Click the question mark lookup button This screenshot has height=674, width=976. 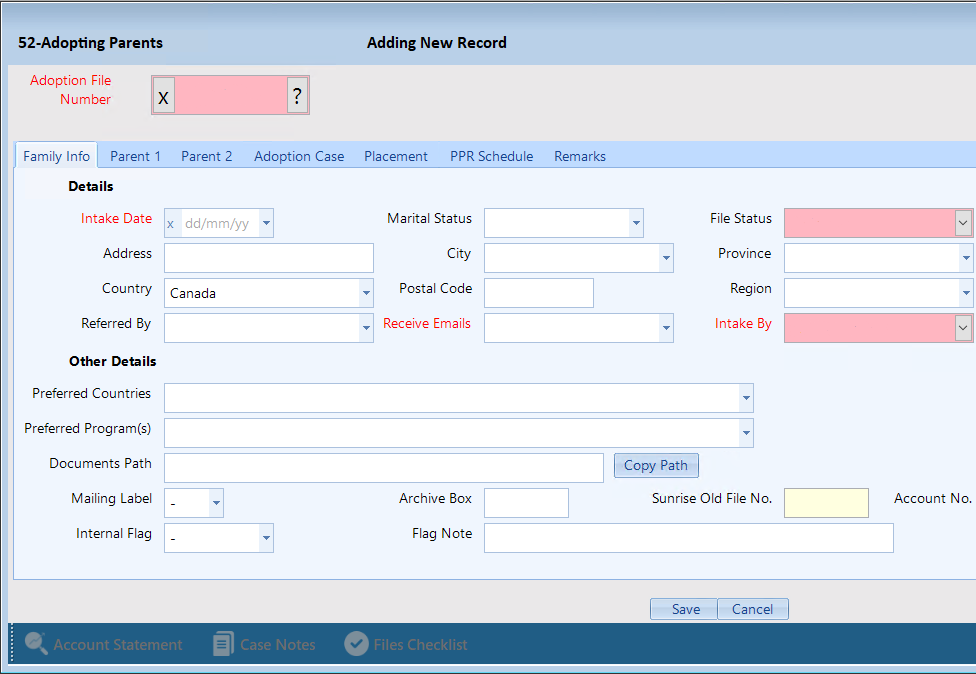[297, 96]
